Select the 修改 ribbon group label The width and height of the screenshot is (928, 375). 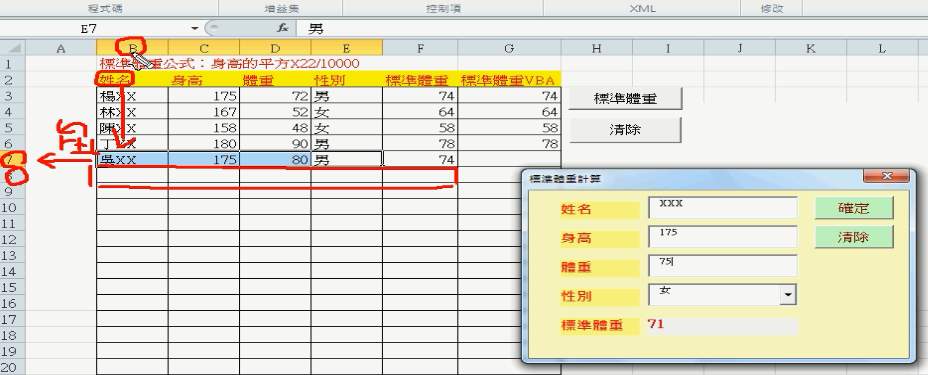pyautogui.click(x=772, y=9)
